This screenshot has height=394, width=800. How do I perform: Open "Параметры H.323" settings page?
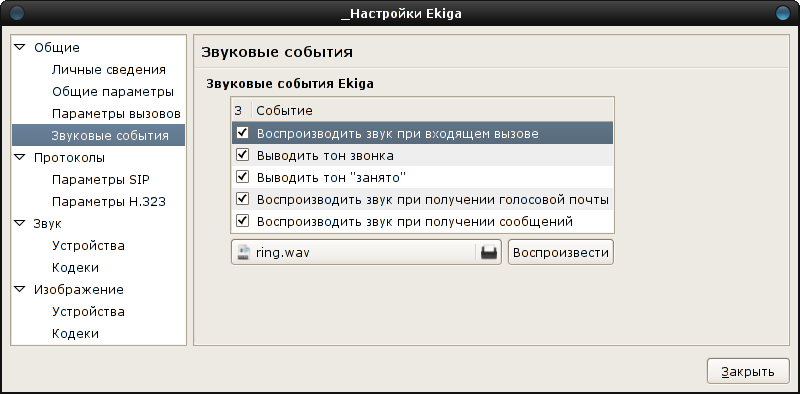[x=109, y=202]
